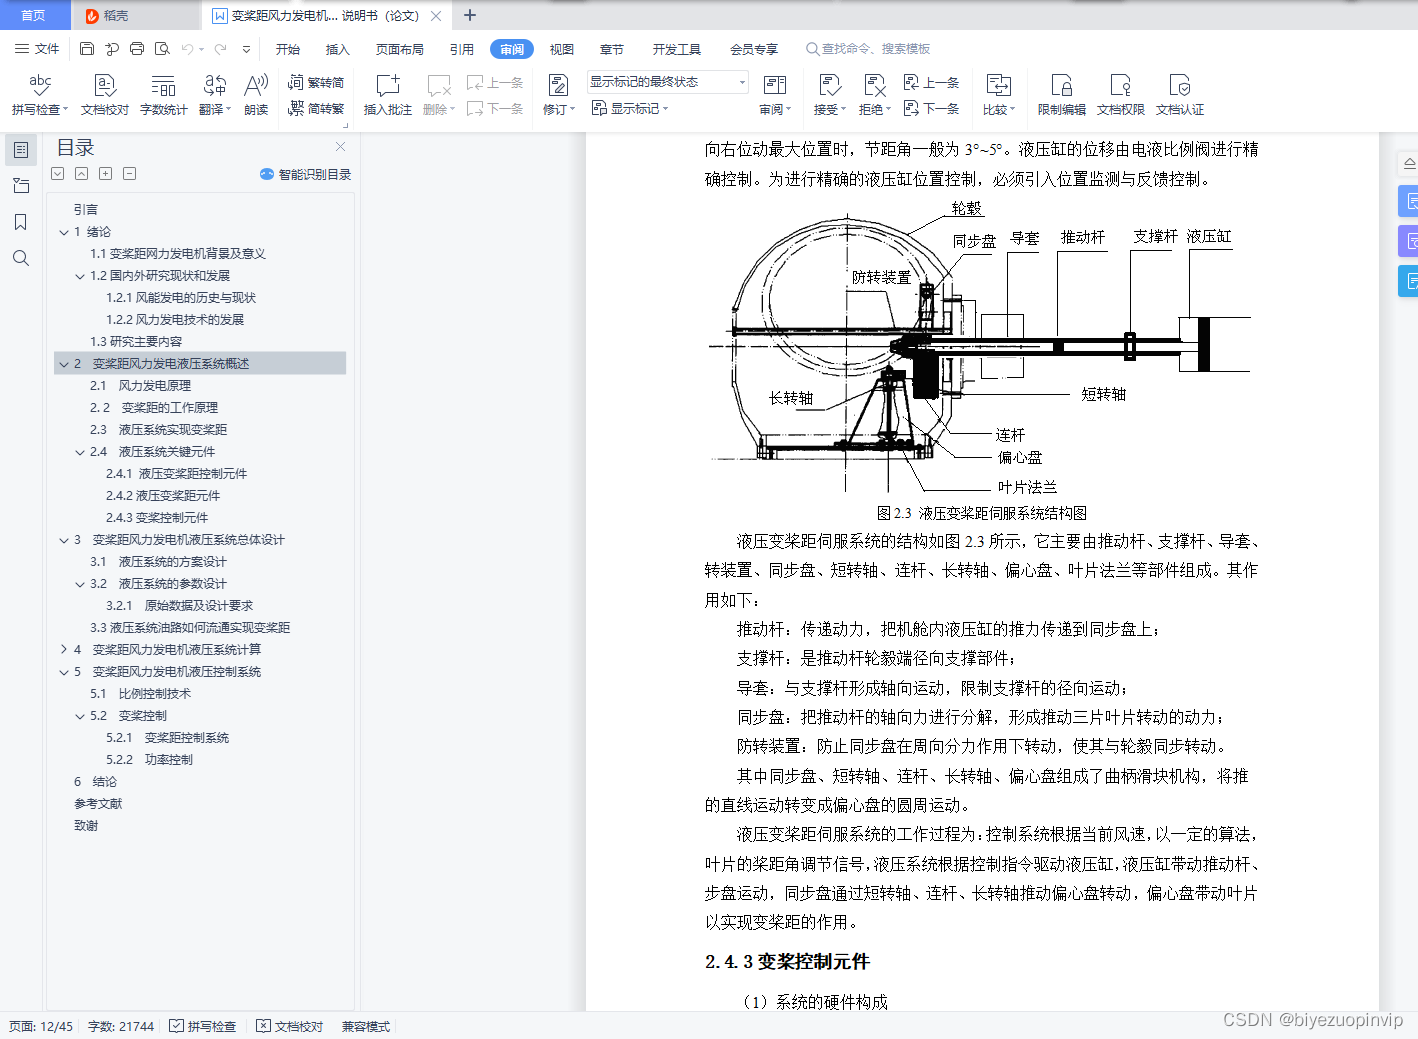Toggle the select-all checkbox in outline panel
Screen dimensions: 1418x1039
pyautogui.click(x=57, y=173)
